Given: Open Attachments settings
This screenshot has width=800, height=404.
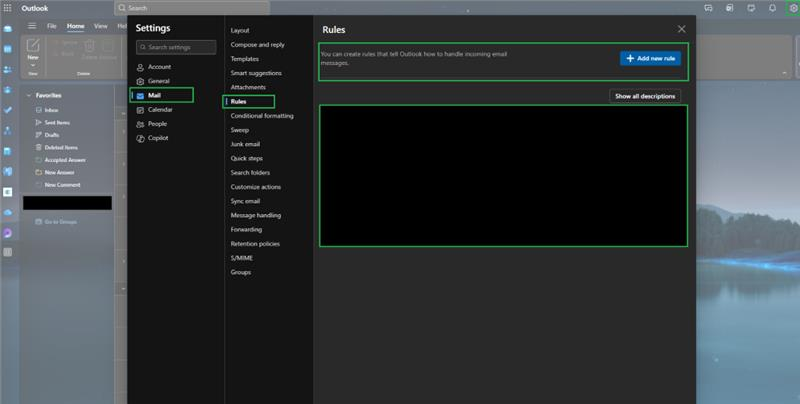Looking at the screenshot, I should pyautogui.click(x=248, y=87).
